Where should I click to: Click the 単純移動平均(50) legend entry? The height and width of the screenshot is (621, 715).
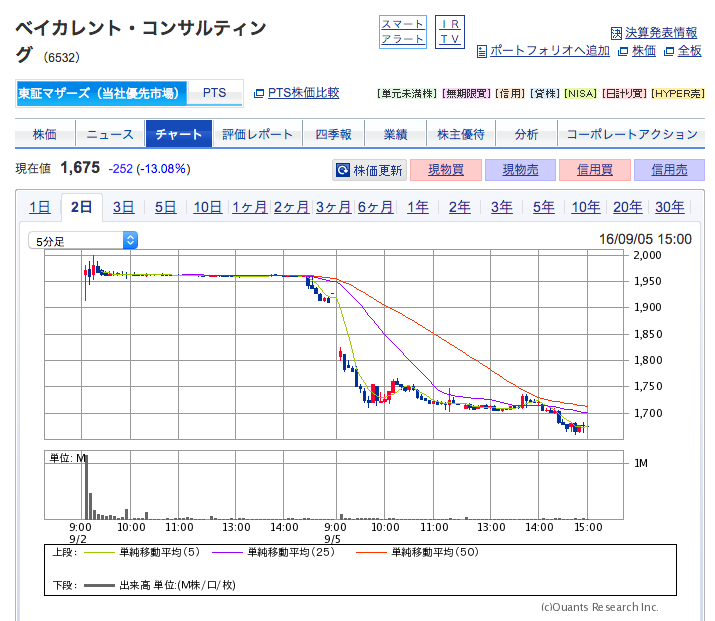click(417, 552)
